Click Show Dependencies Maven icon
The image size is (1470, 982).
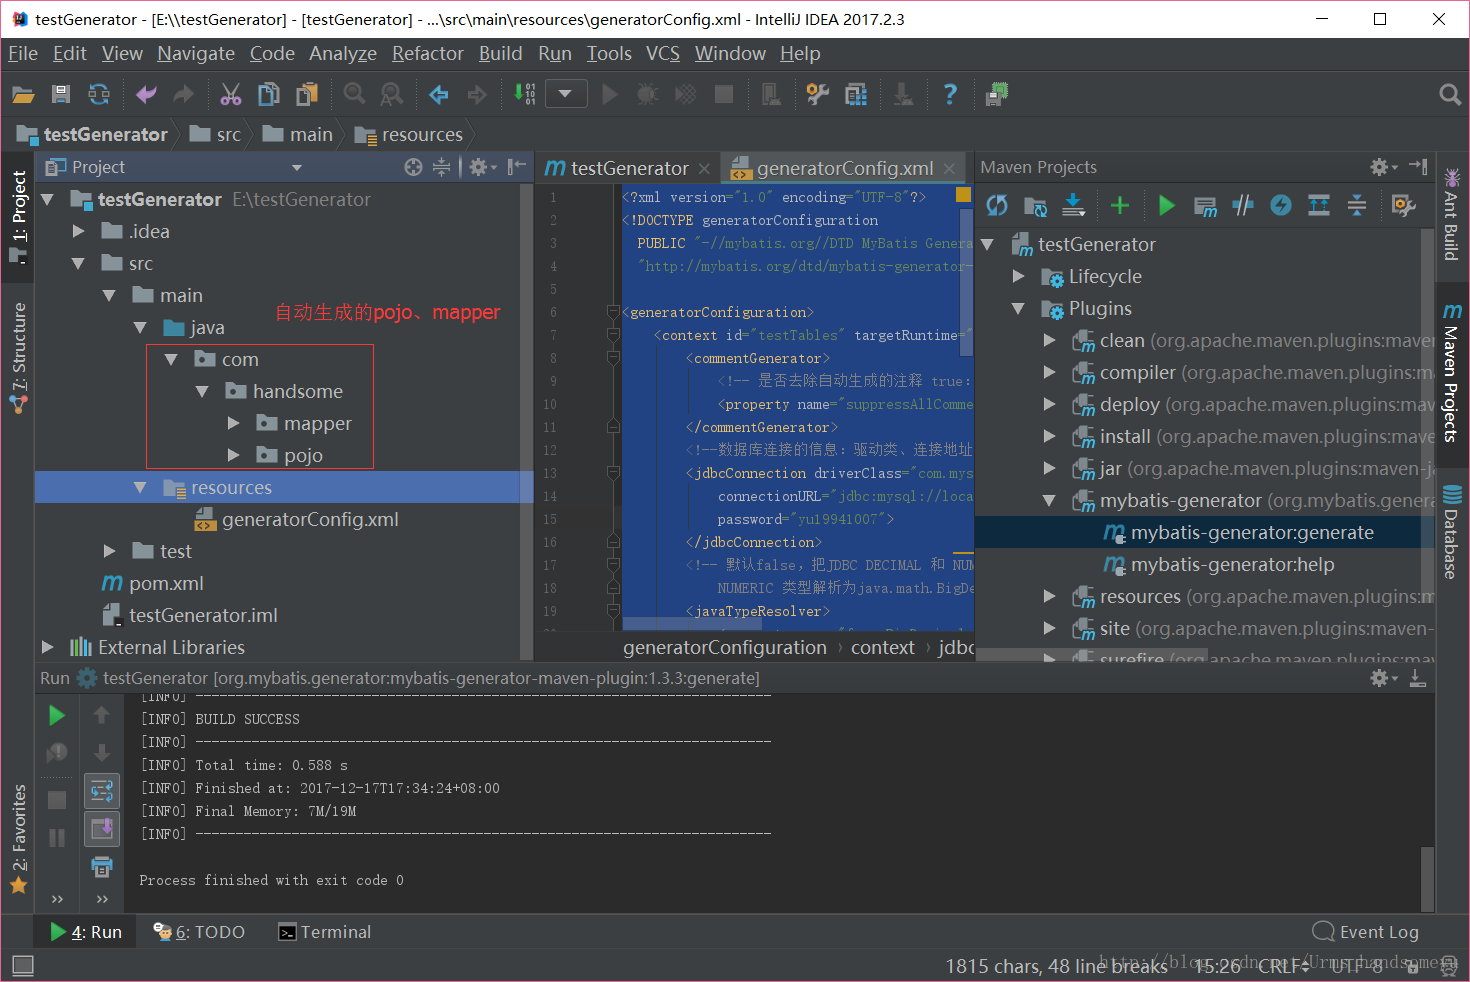click(1319, 206)
